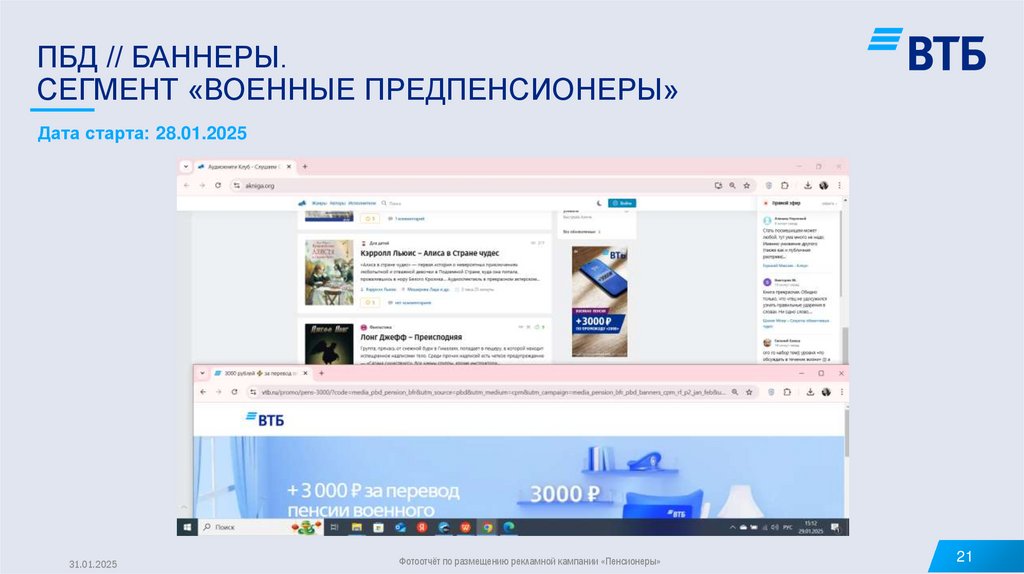
Task: Open Task View from the taskbar
Action: point(334,527)
